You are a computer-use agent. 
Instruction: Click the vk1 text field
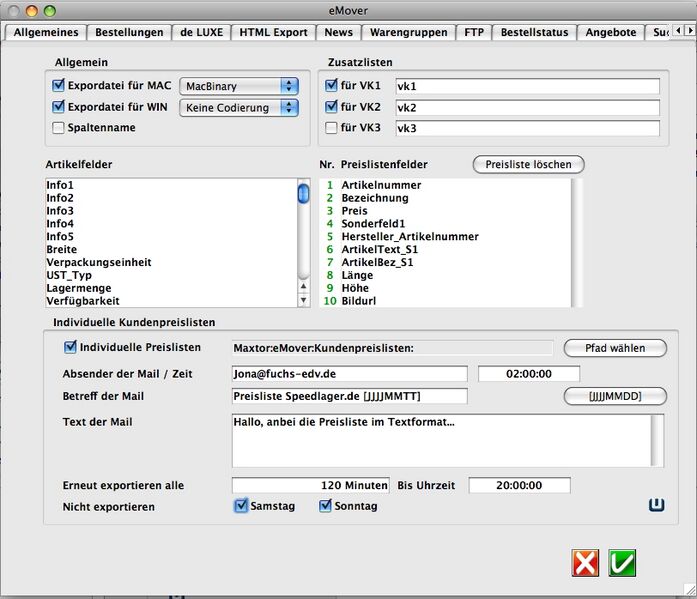(x=527, y=86)
